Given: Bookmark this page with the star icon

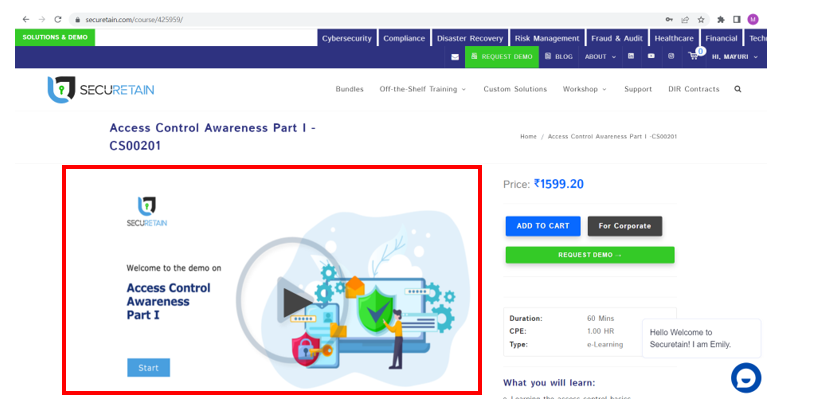Looking at the screenshot, I should [701, 20].
